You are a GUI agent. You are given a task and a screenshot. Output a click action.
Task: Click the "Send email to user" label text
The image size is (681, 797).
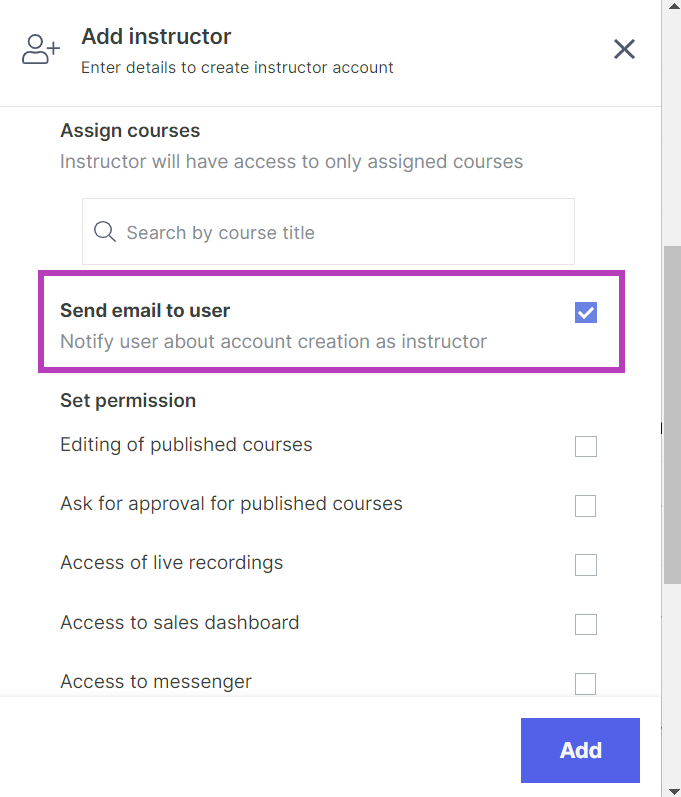pos(145,311)
